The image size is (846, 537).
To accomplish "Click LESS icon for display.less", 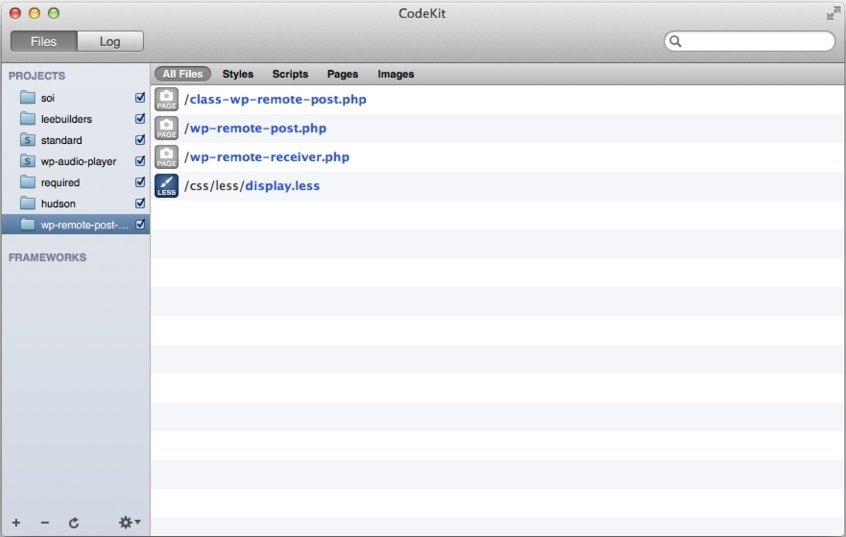I will tap(166, 186).
